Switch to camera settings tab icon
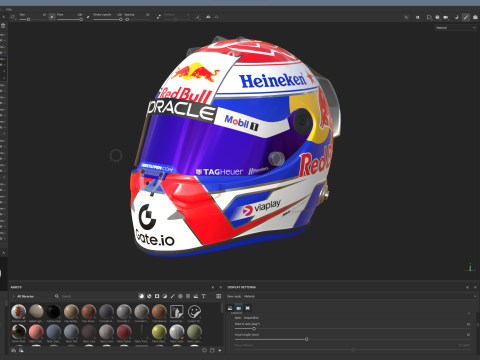 coord(239,308)
